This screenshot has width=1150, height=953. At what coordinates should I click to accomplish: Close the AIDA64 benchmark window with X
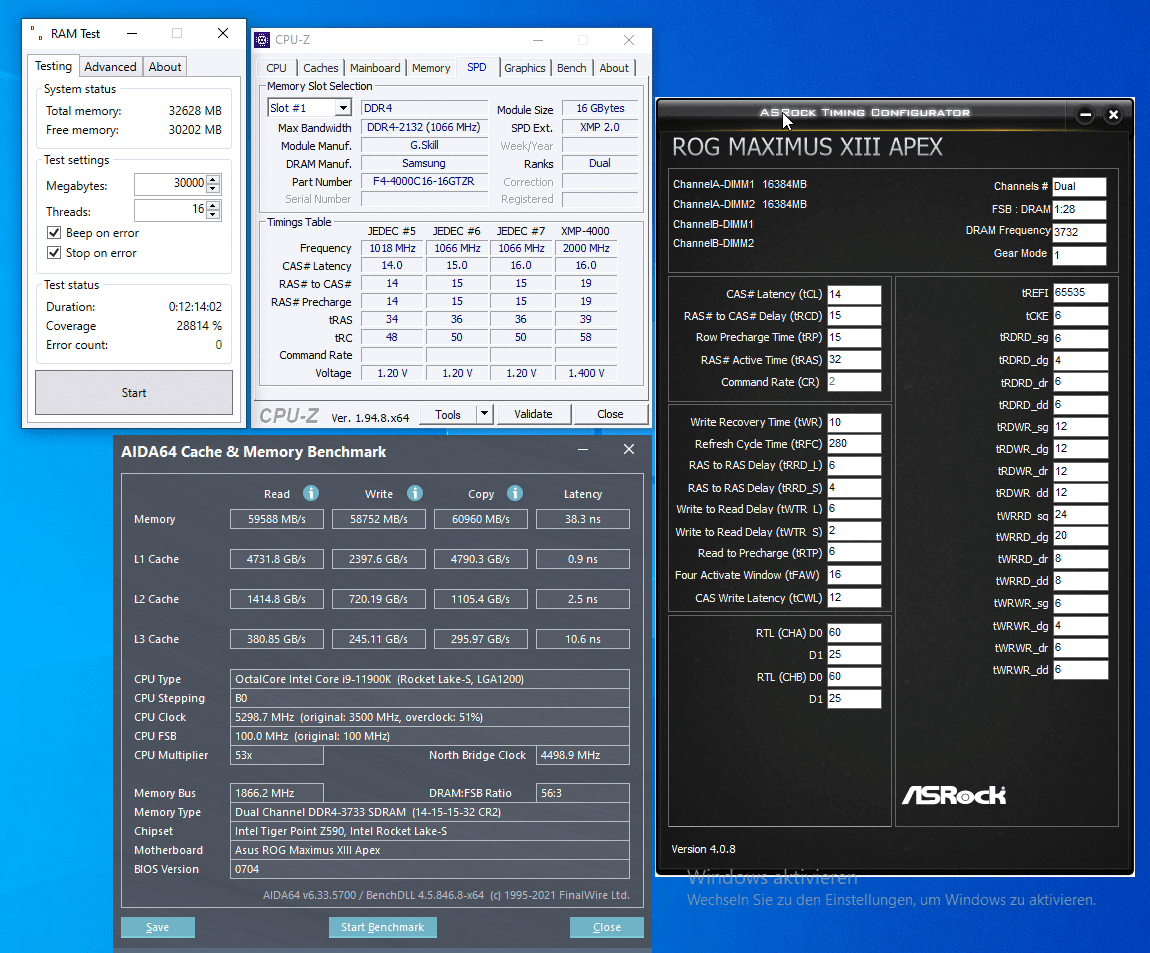coord(629,449)
